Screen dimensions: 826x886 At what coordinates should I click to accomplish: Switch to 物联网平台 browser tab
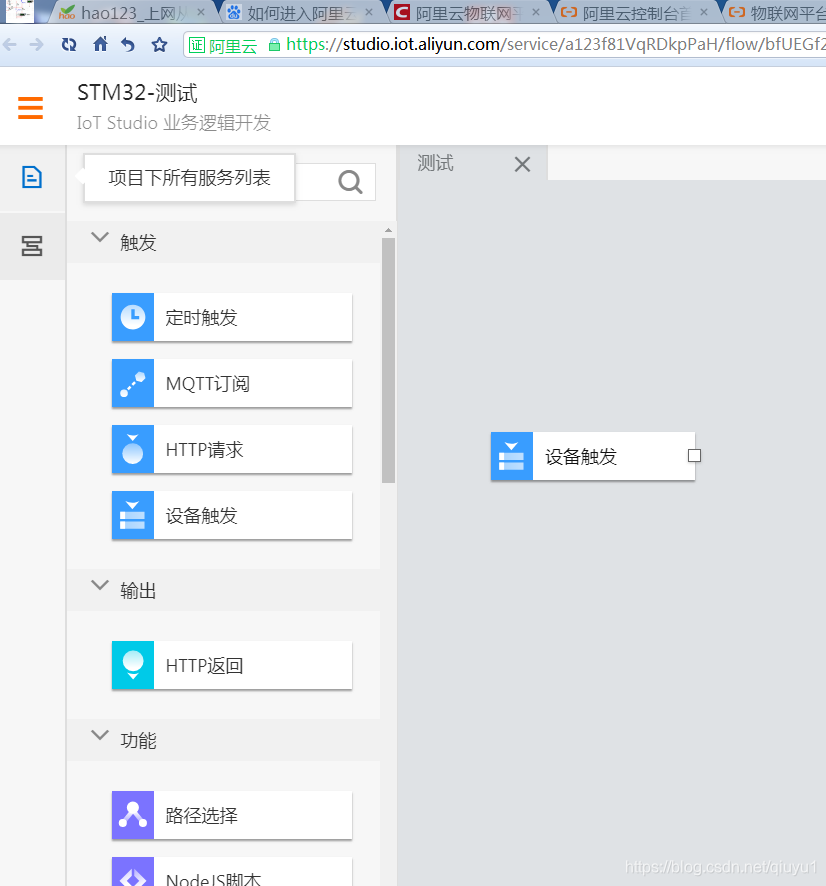777,12
